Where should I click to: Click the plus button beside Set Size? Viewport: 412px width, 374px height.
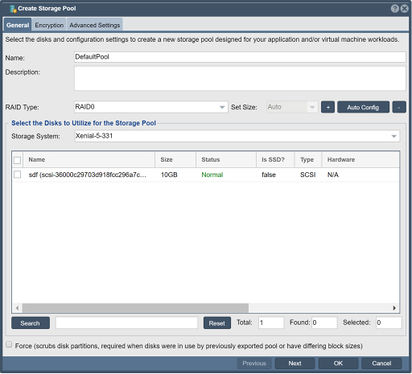(x=328, y=107)
